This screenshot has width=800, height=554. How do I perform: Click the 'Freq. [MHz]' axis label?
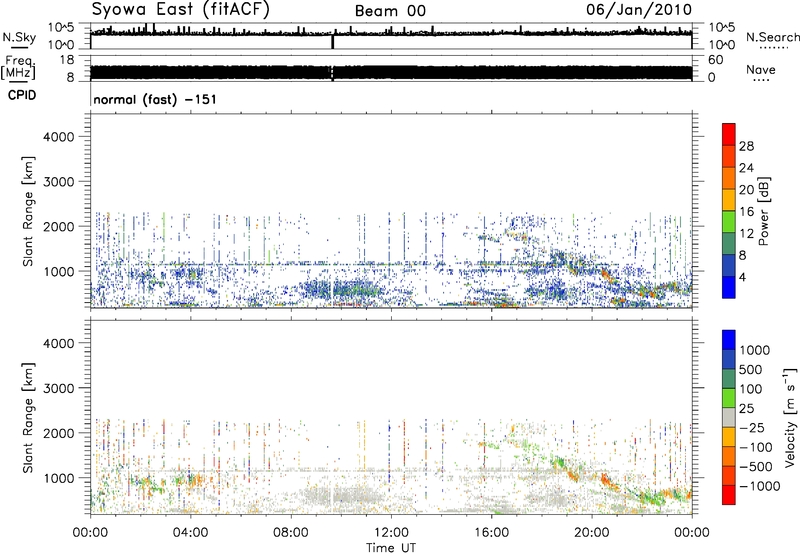point(18,67)
